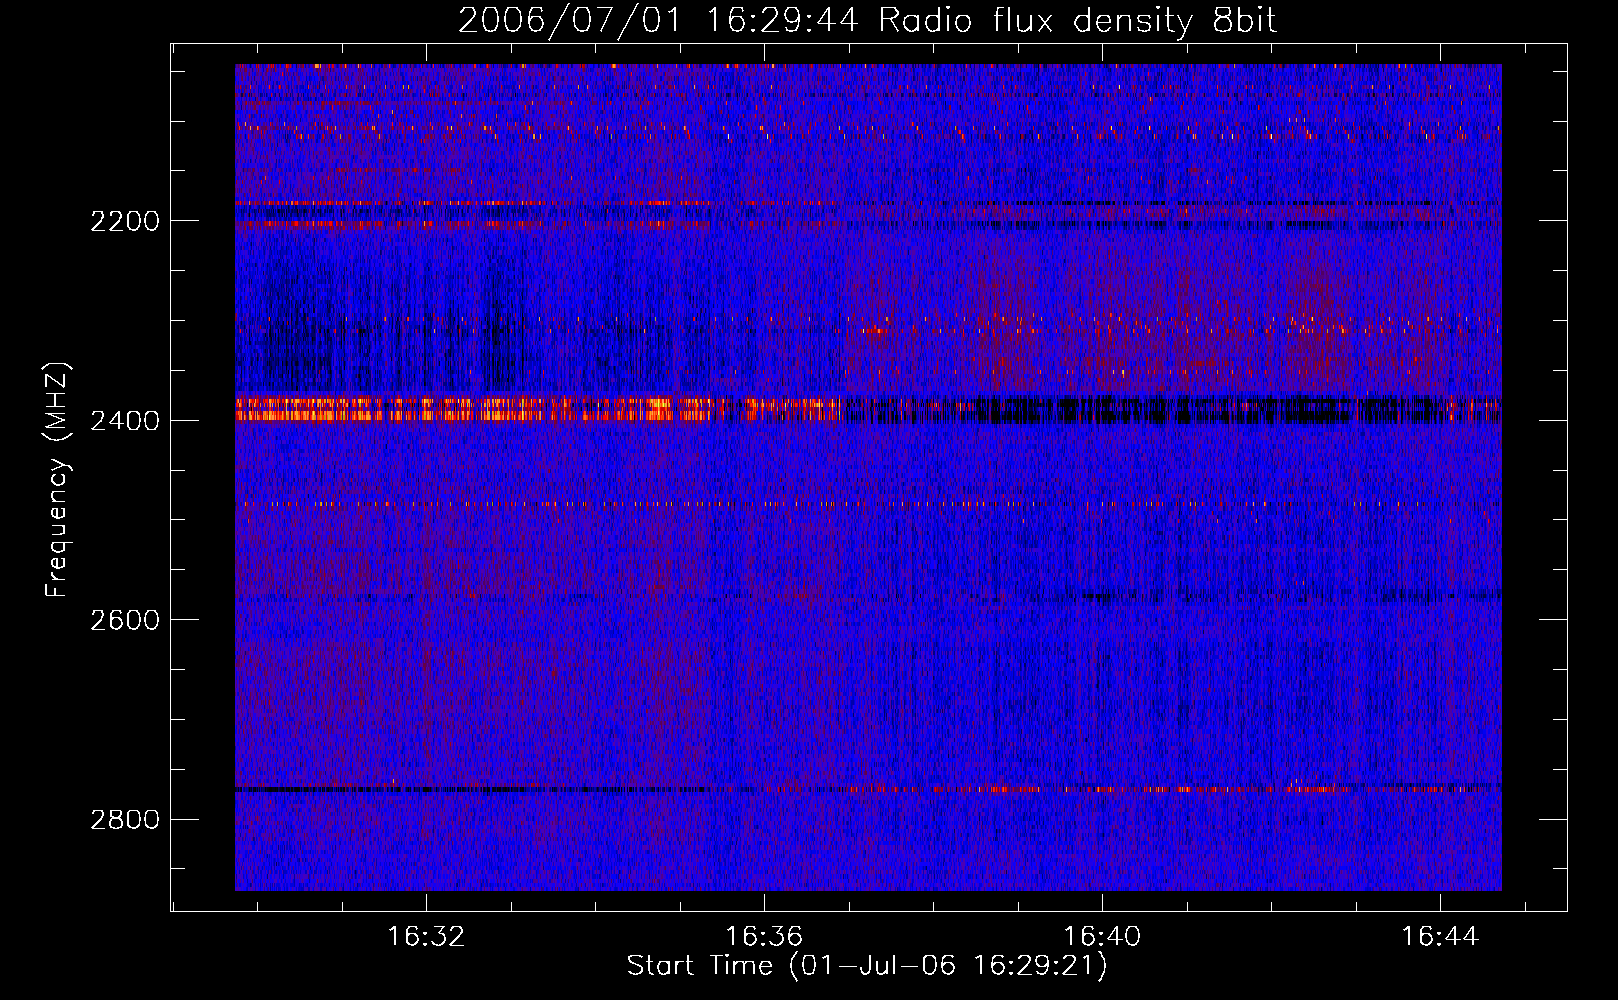Click the bright orange emission band near 2400 MHz
This screenshot has width=1618, height=1000.
[x=540, y=409]
